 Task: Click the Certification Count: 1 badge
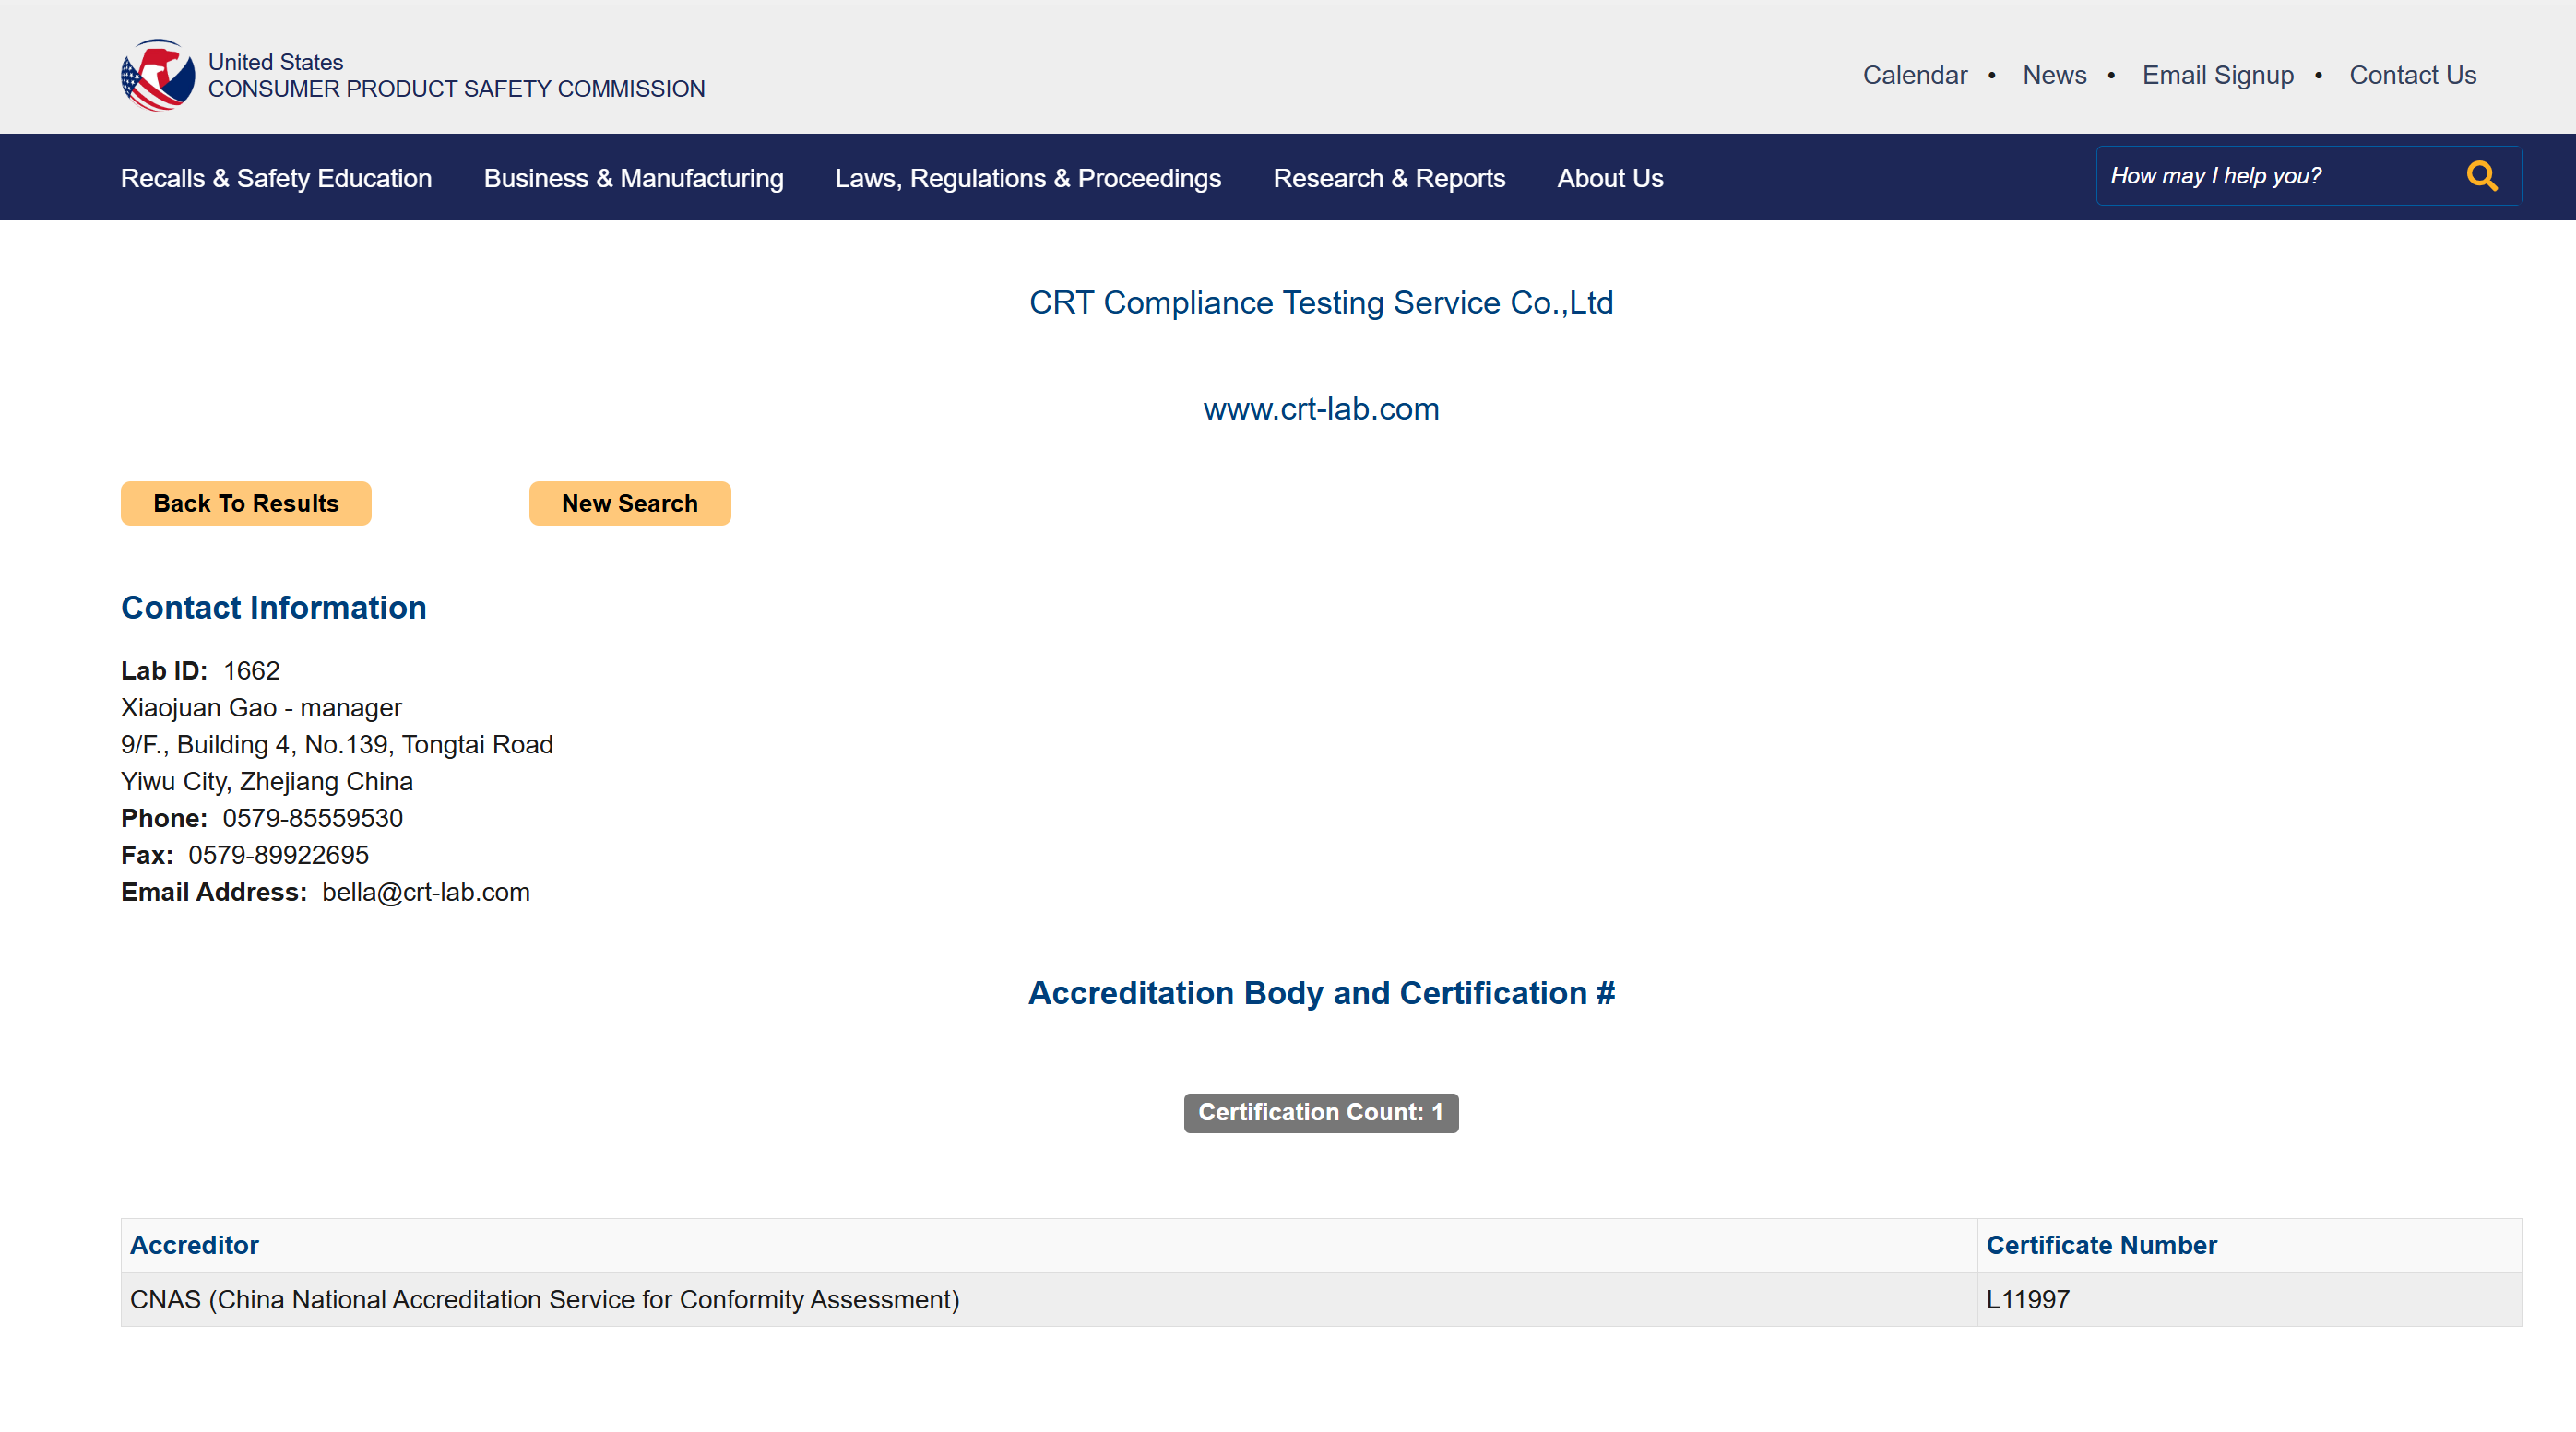coord(1321,1112)
